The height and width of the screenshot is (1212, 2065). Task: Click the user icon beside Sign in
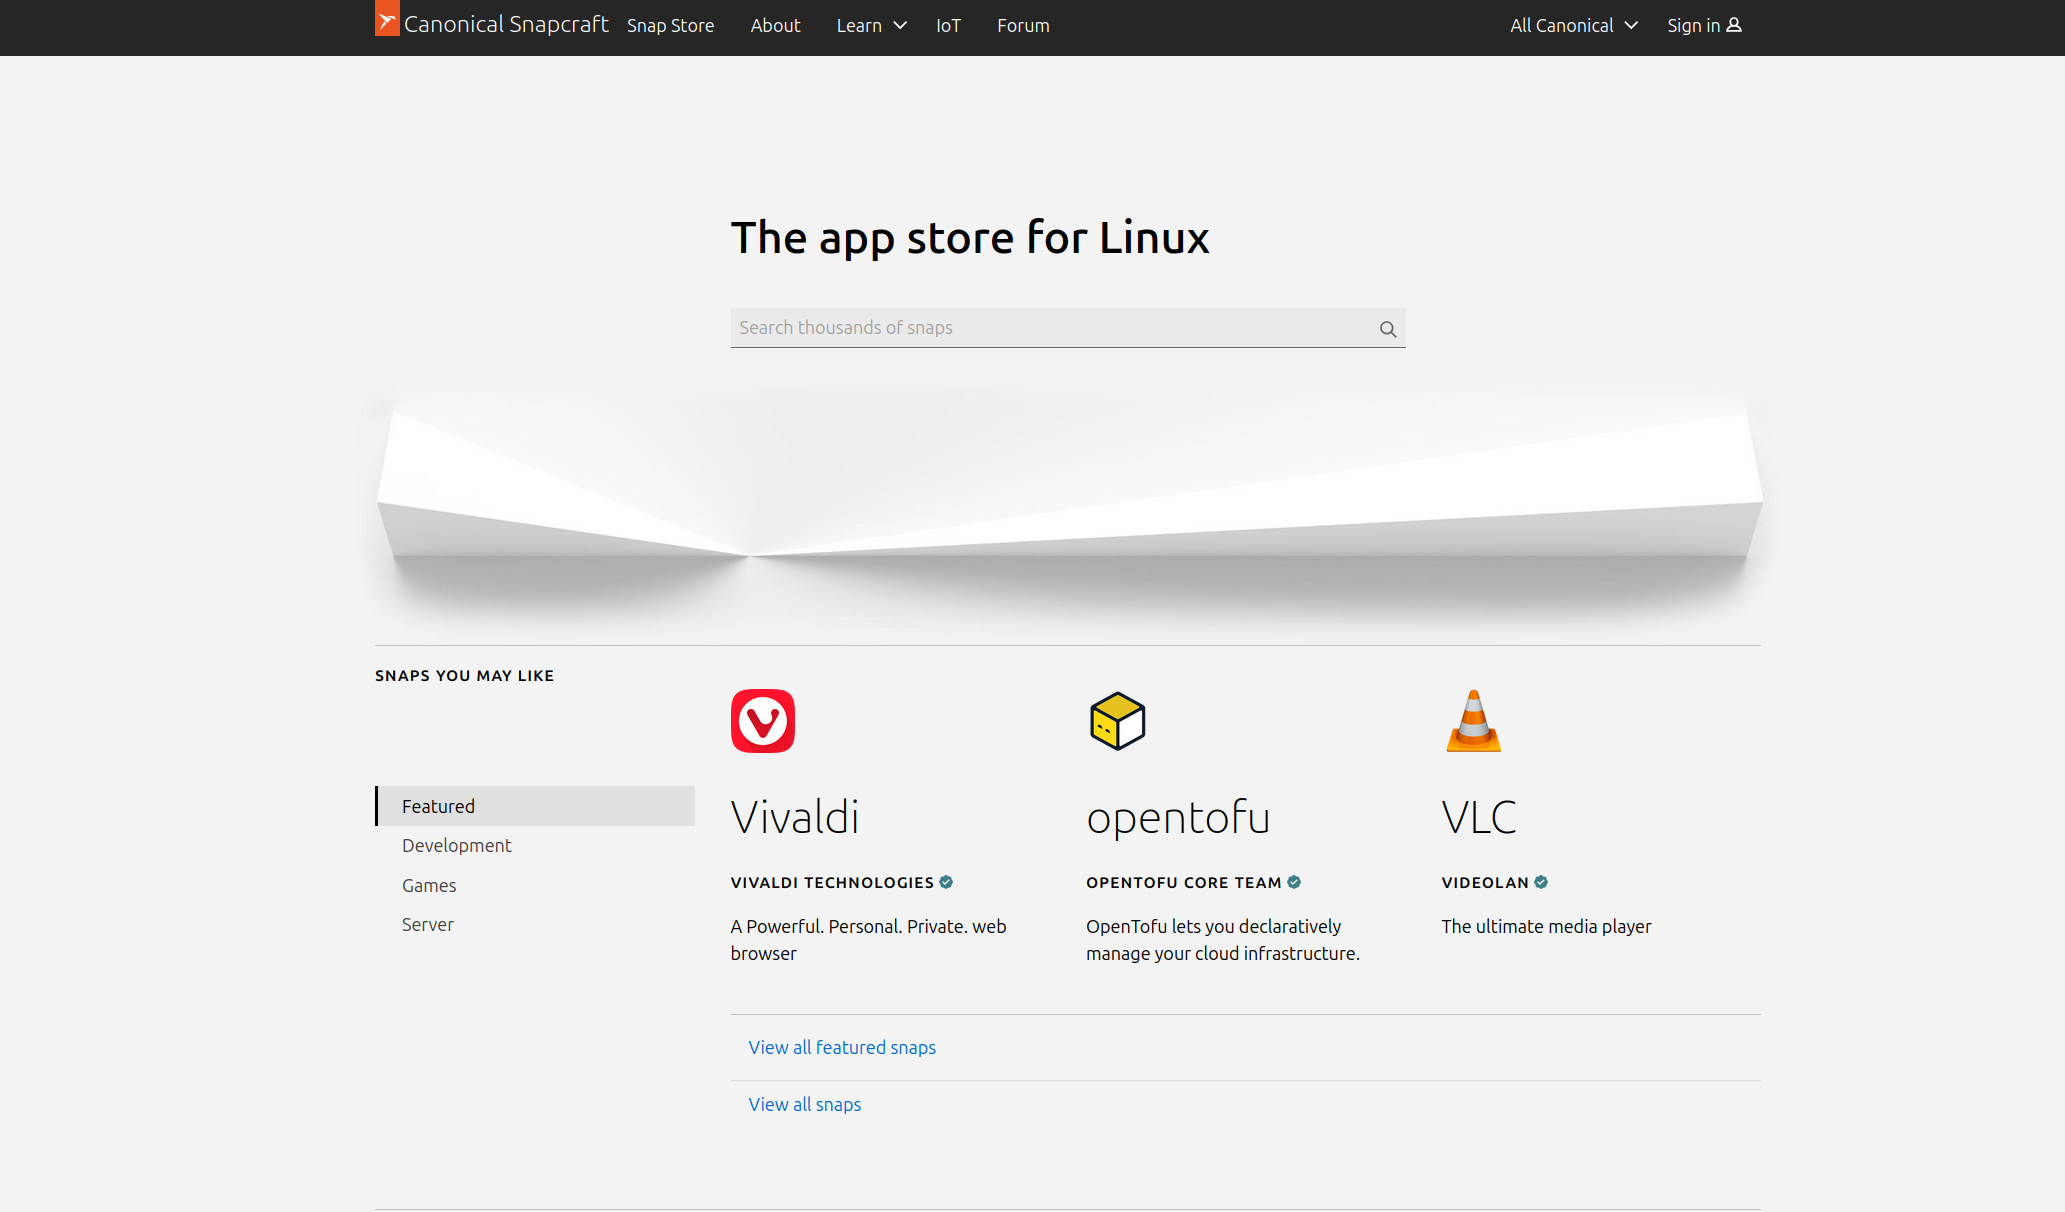[1734, 25]
